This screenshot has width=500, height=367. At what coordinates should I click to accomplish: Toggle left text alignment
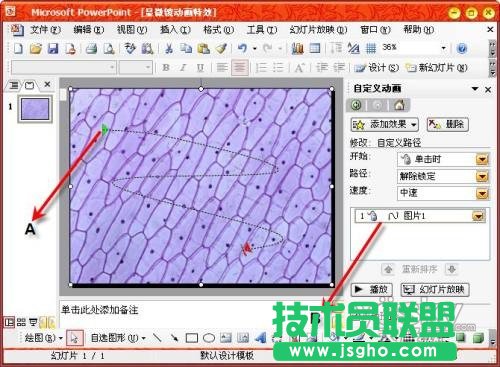pyautogui.click(x=222, y=68)
